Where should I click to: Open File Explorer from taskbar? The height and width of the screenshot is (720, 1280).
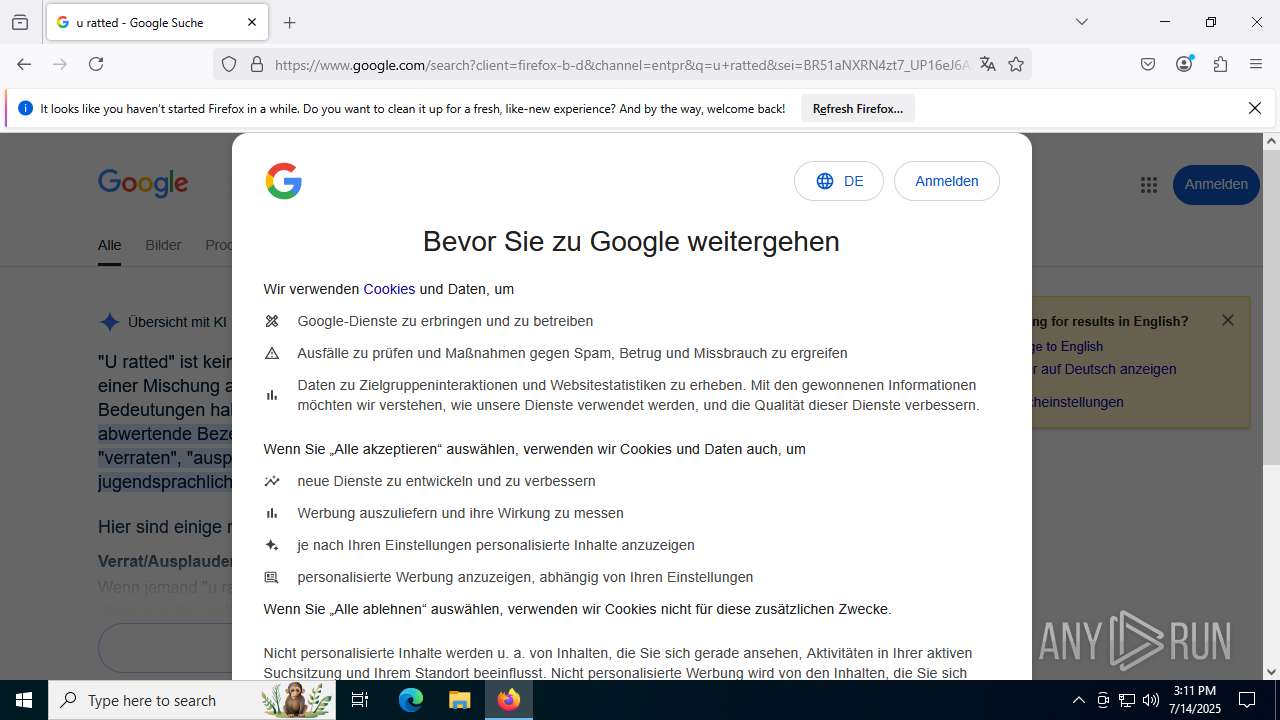click(459, 700)
